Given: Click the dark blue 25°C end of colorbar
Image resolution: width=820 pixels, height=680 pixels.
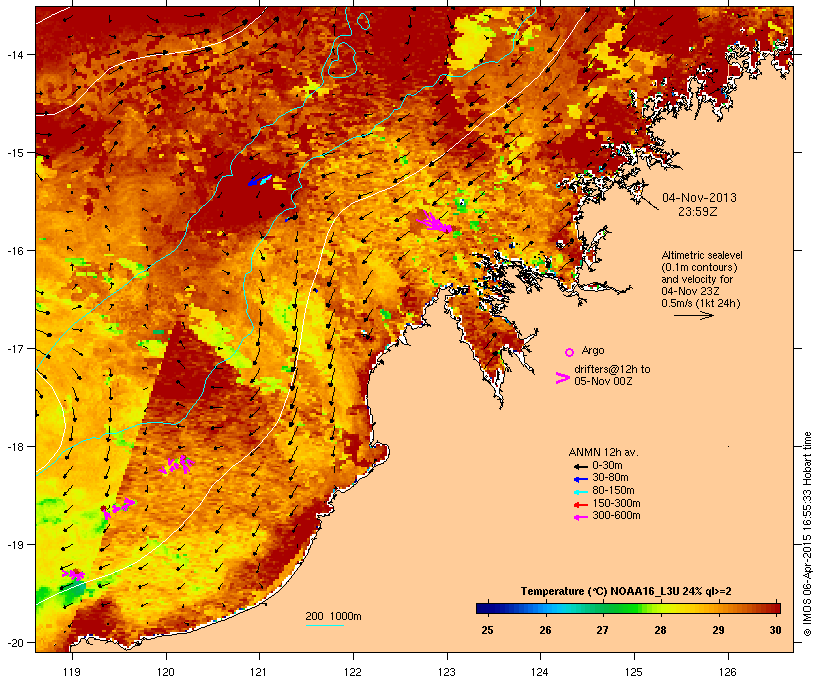Looking at the screenshot, I should [487, 608].
